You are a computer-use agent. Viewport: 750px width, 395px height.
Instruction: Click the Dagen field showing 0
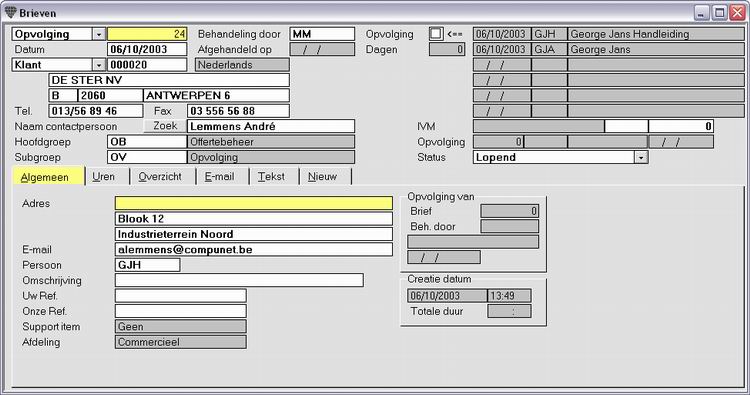[447, 49]
